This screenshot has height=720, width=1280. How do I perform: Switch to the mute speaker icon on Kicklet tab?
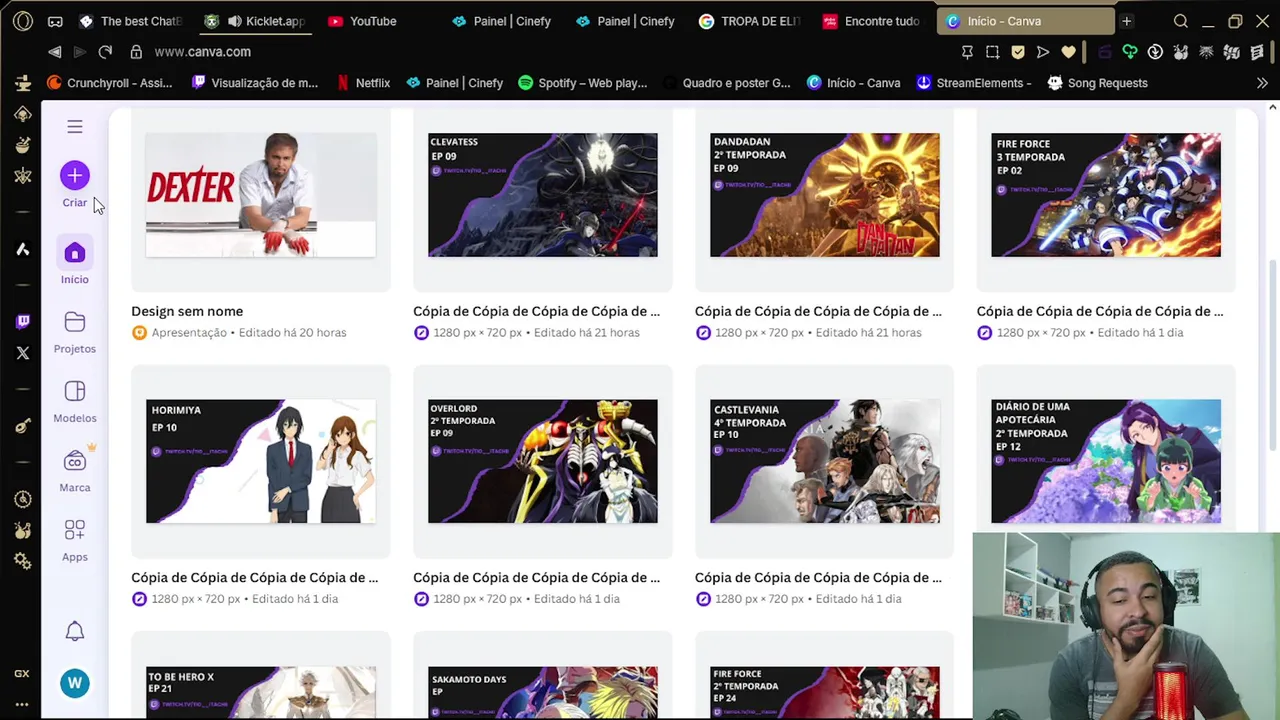point(234,21)
